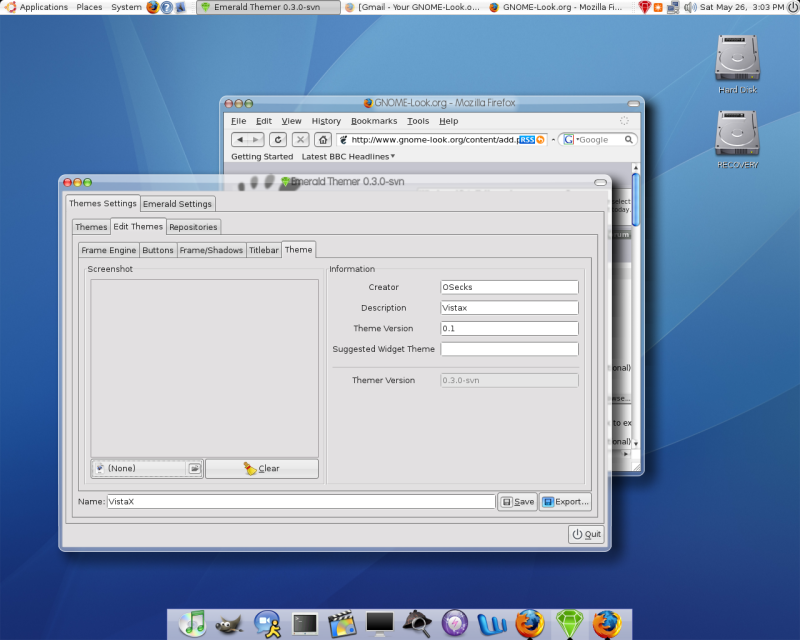Open Firefox Tools menu

418,121
